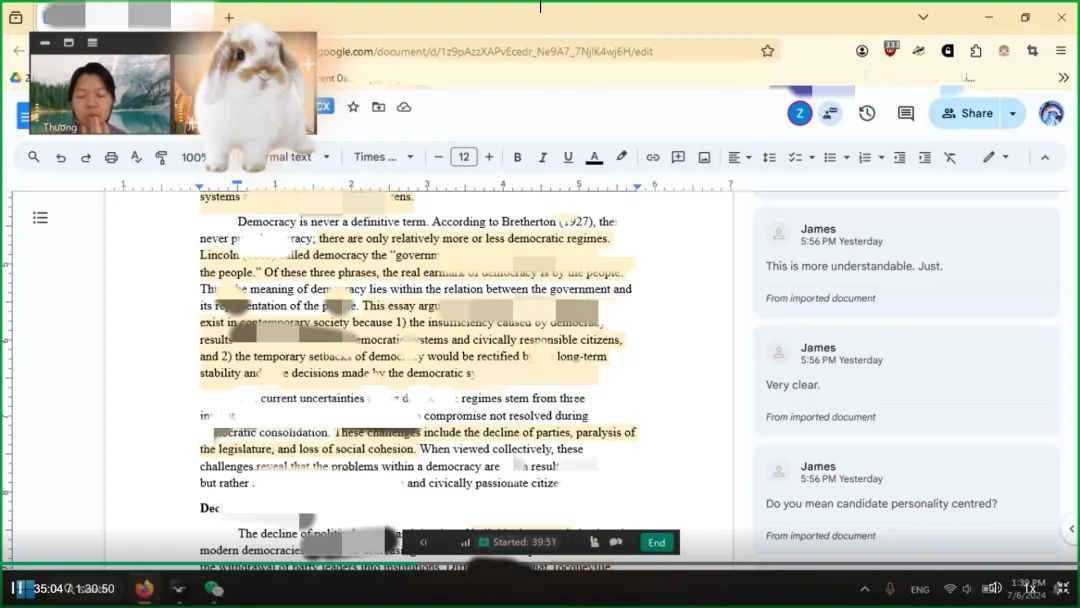Decrease indent of the paragraph
Screen dimensions: 1080x608
(900, 158)
